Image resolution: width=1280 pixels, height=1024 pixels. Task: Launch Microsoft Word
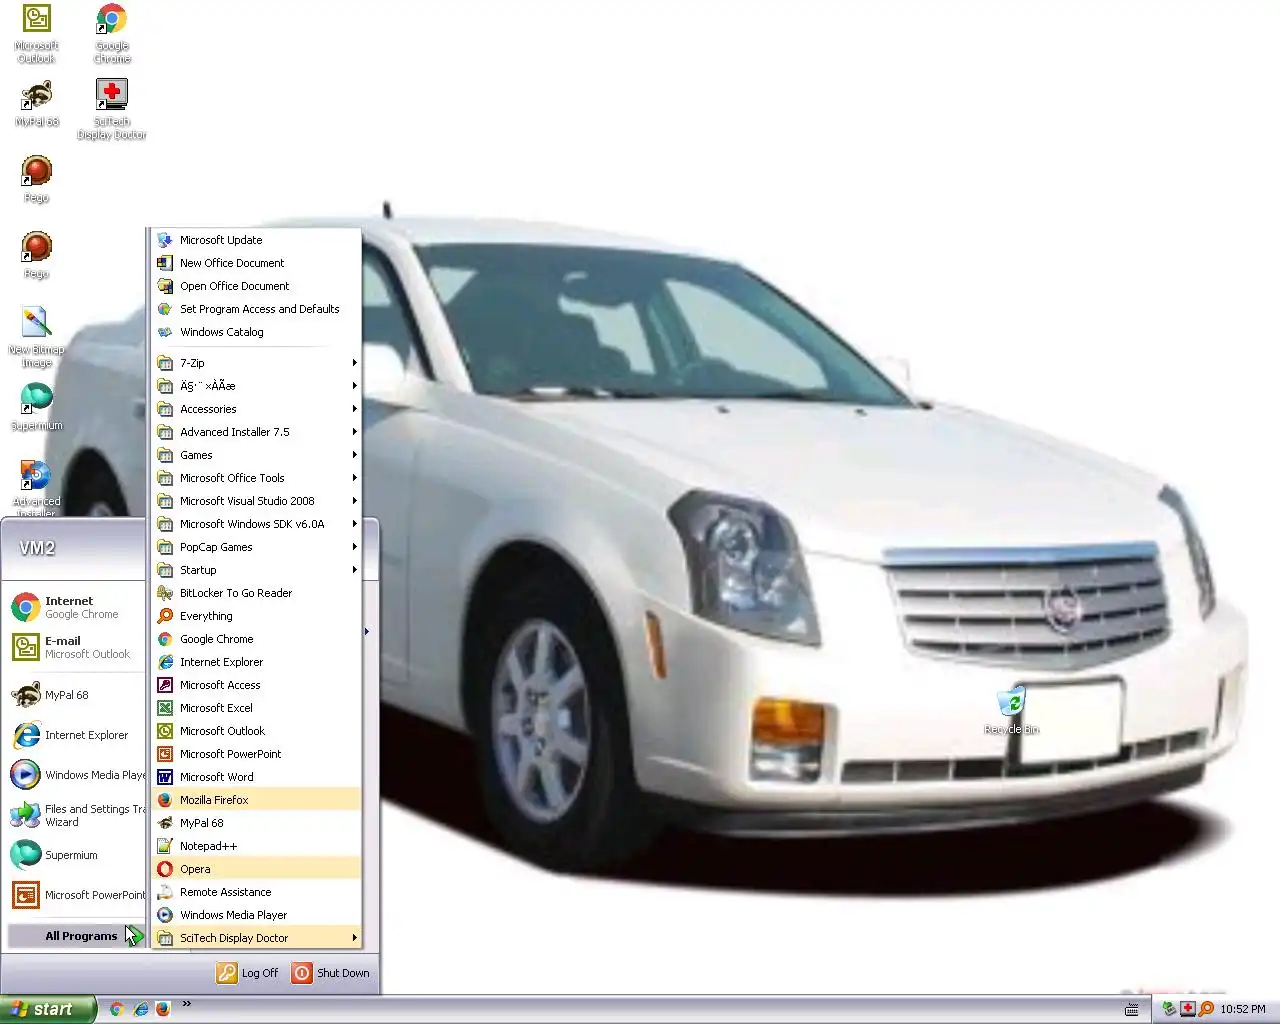pyautogui.click(x=256, y=777)
